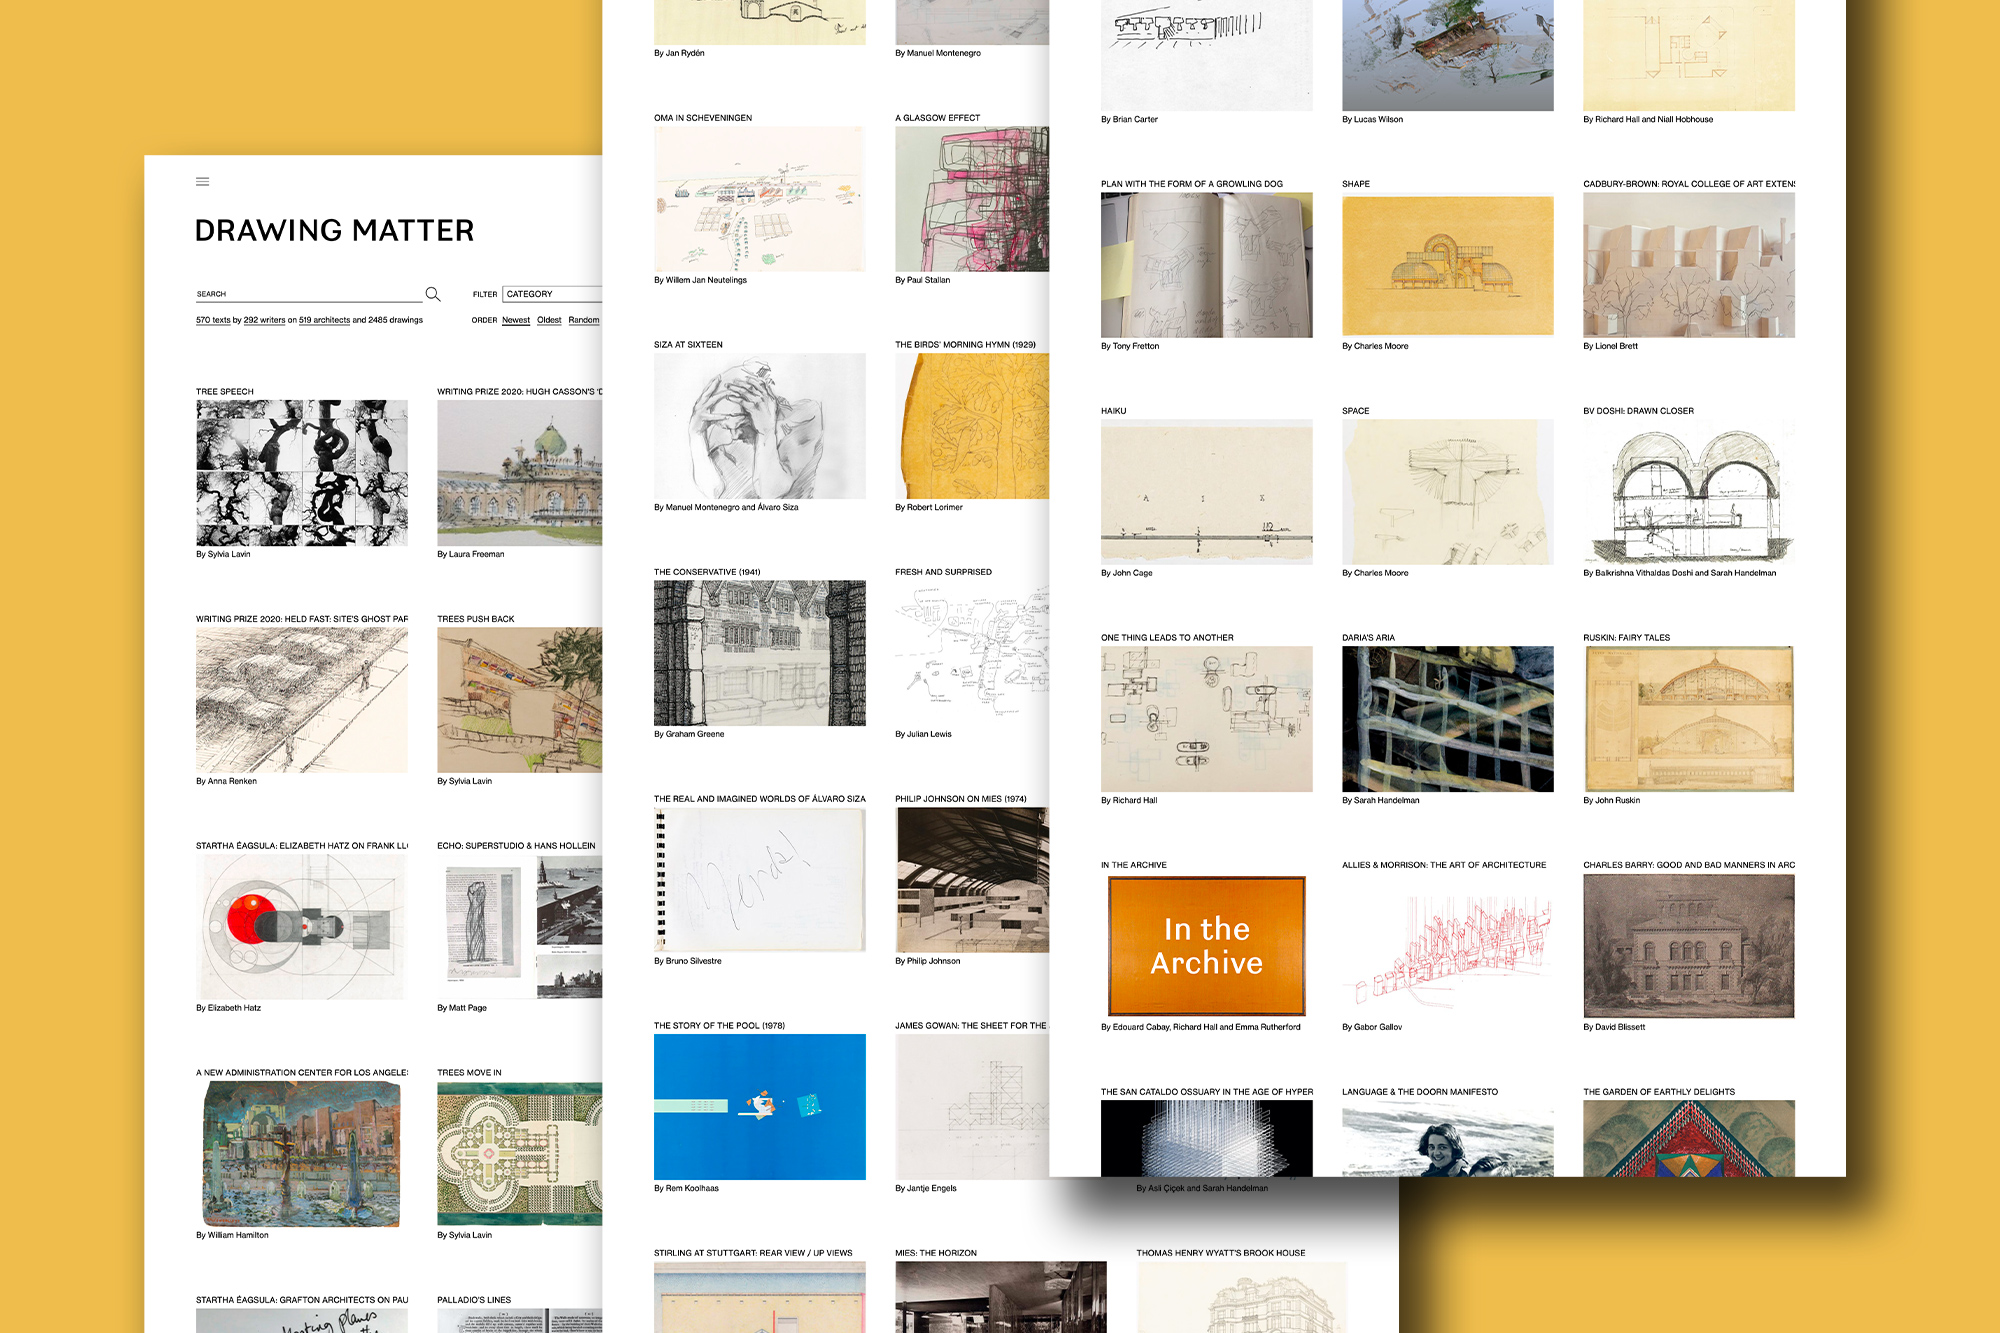The width and height of the screenshot is (2000, 1333).
Task: Click author 'By David Blissett'
Action: pyautogui.click(x=1614, y=1027)
